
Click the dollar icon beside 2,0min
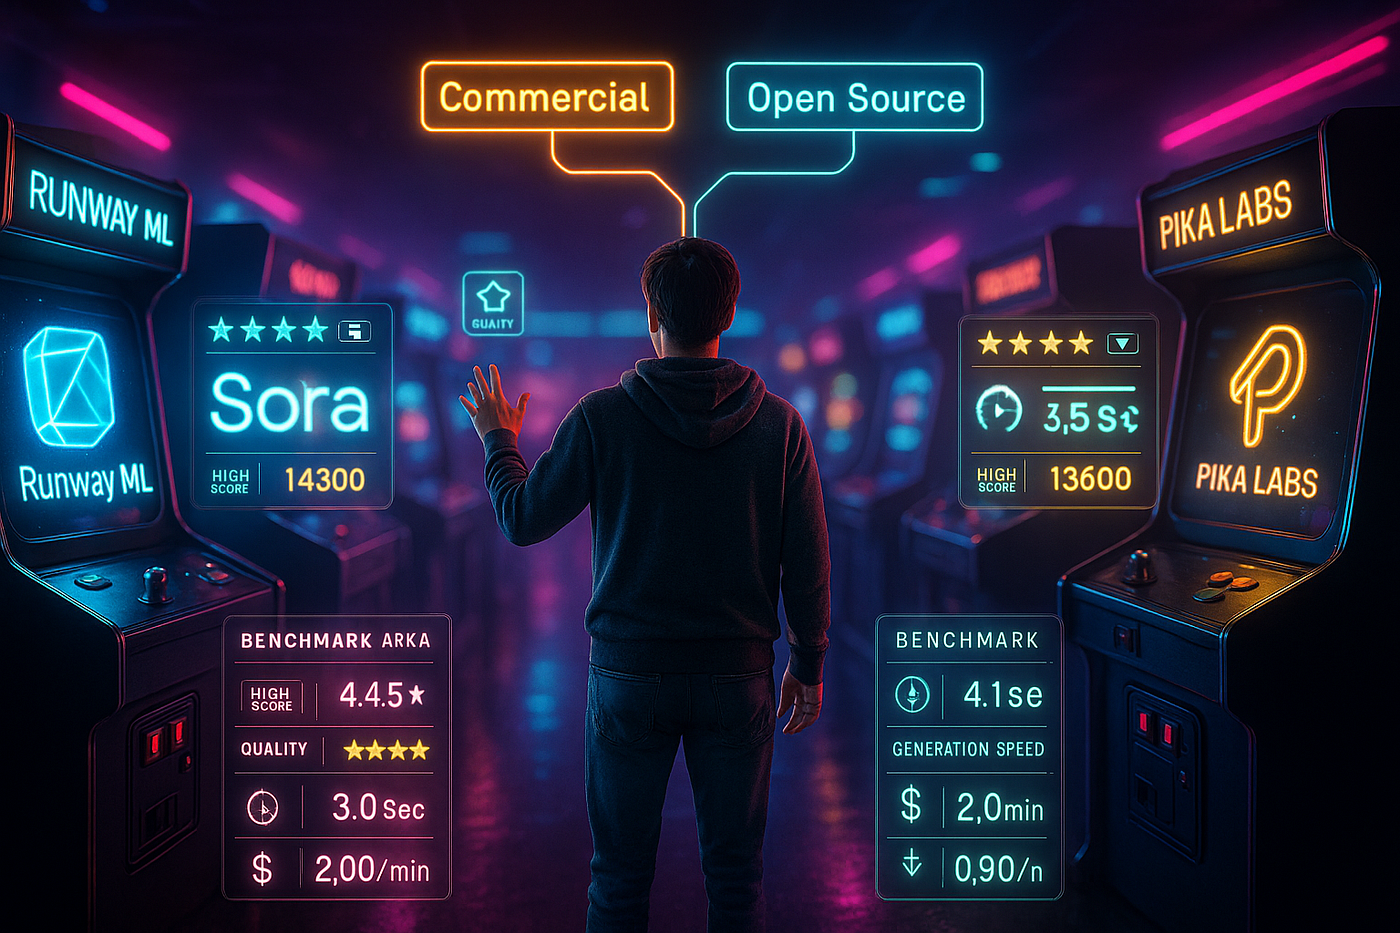tap(910, 805)
